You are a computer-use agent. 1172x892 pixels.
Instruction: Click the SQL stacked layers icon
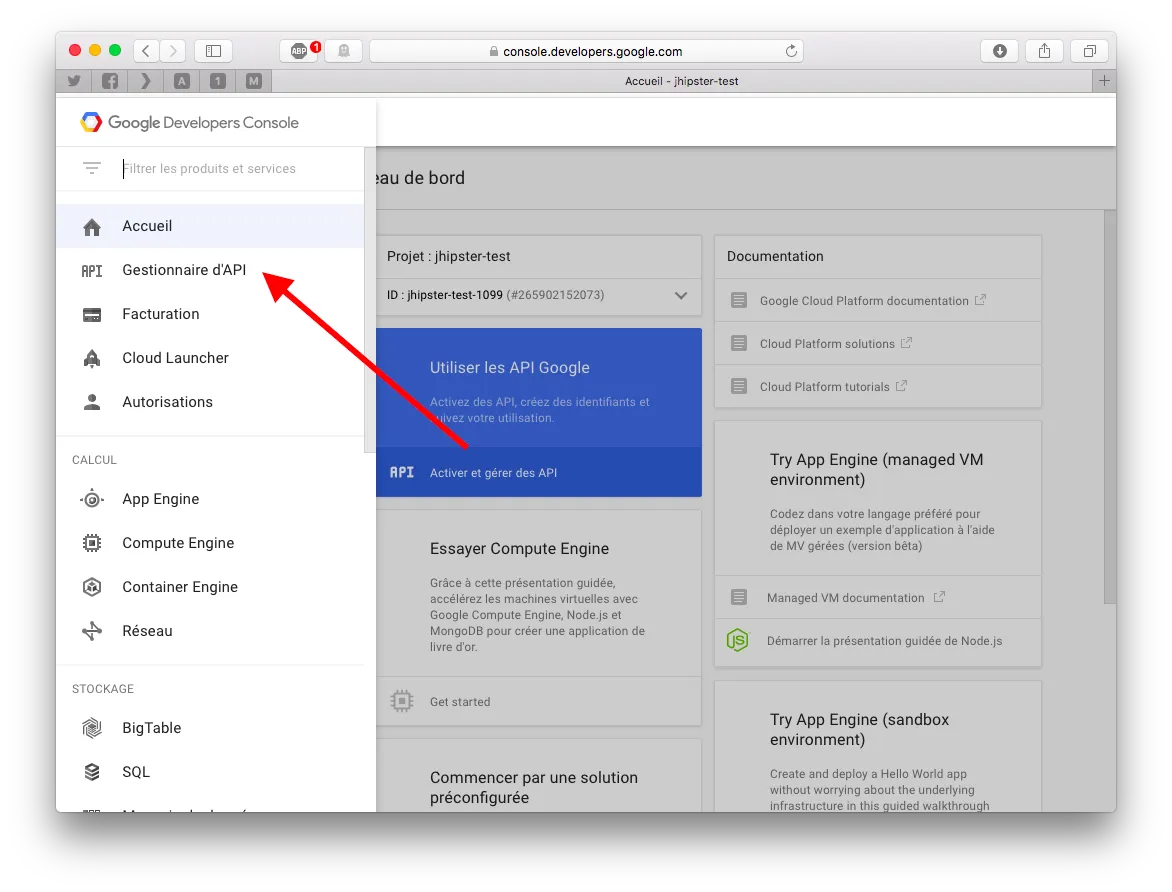[x=92, y=772]
